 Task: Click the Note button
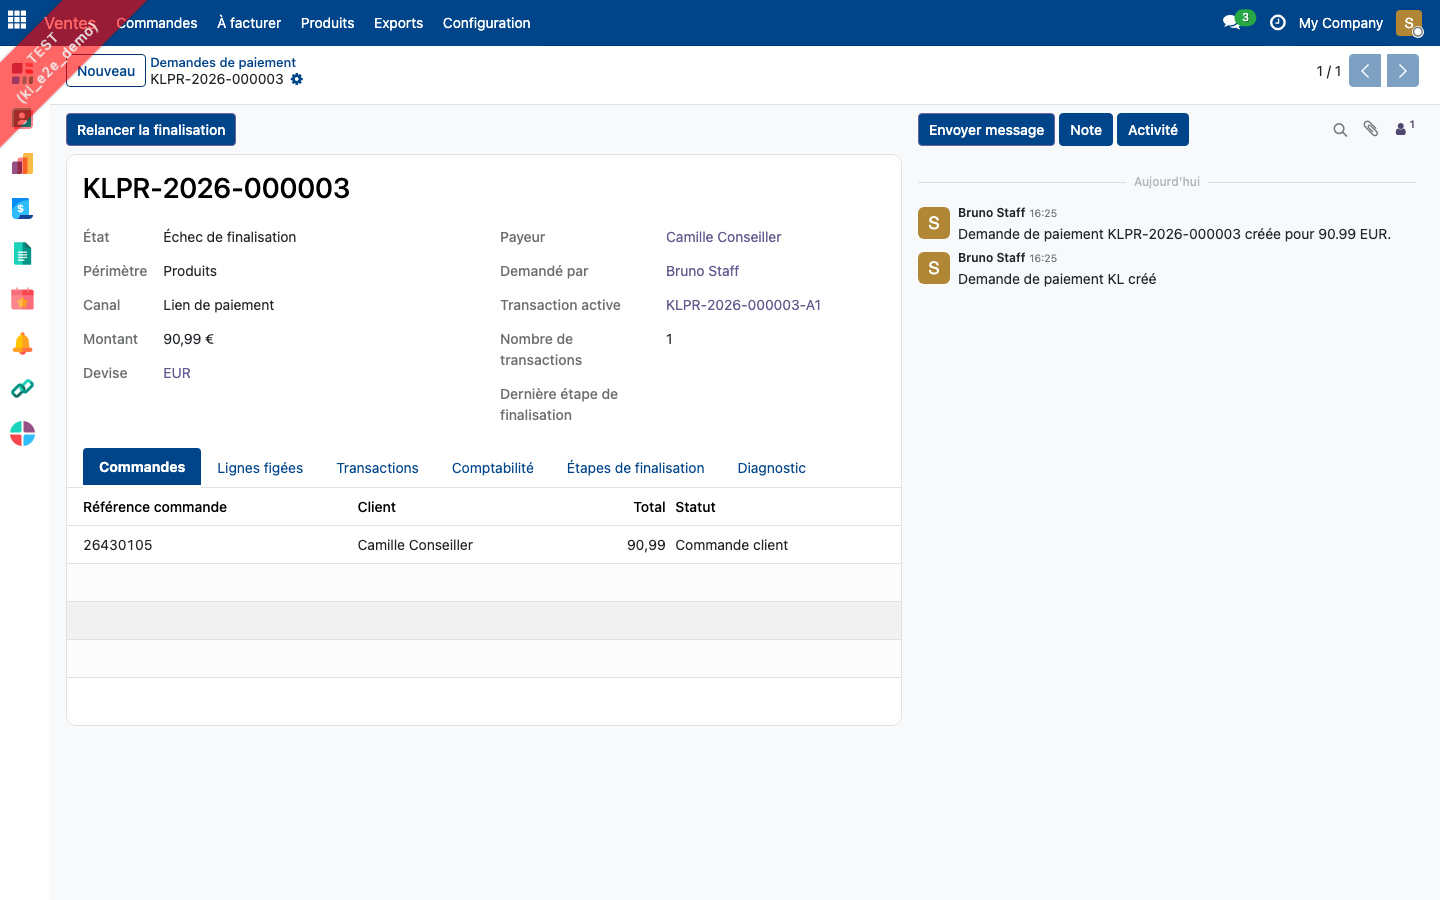[x=1086, y=130]
